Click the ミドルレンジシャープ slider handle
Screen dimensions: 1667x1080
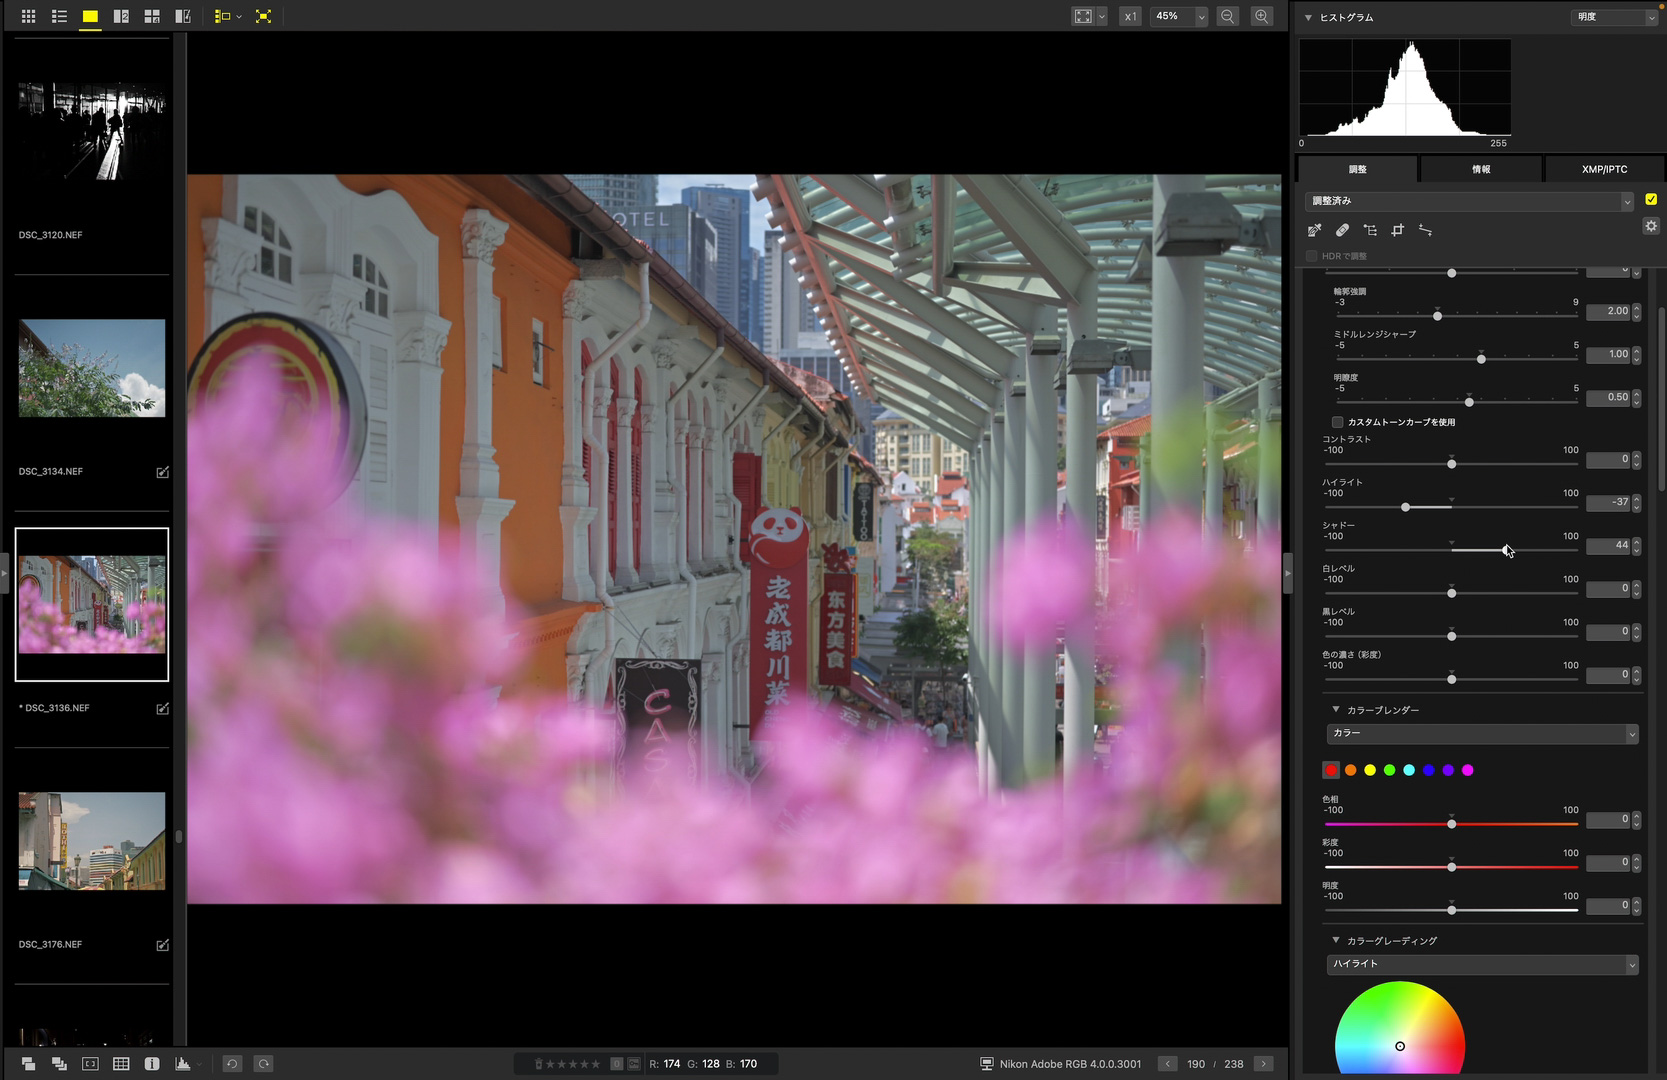coord(1481,359)
